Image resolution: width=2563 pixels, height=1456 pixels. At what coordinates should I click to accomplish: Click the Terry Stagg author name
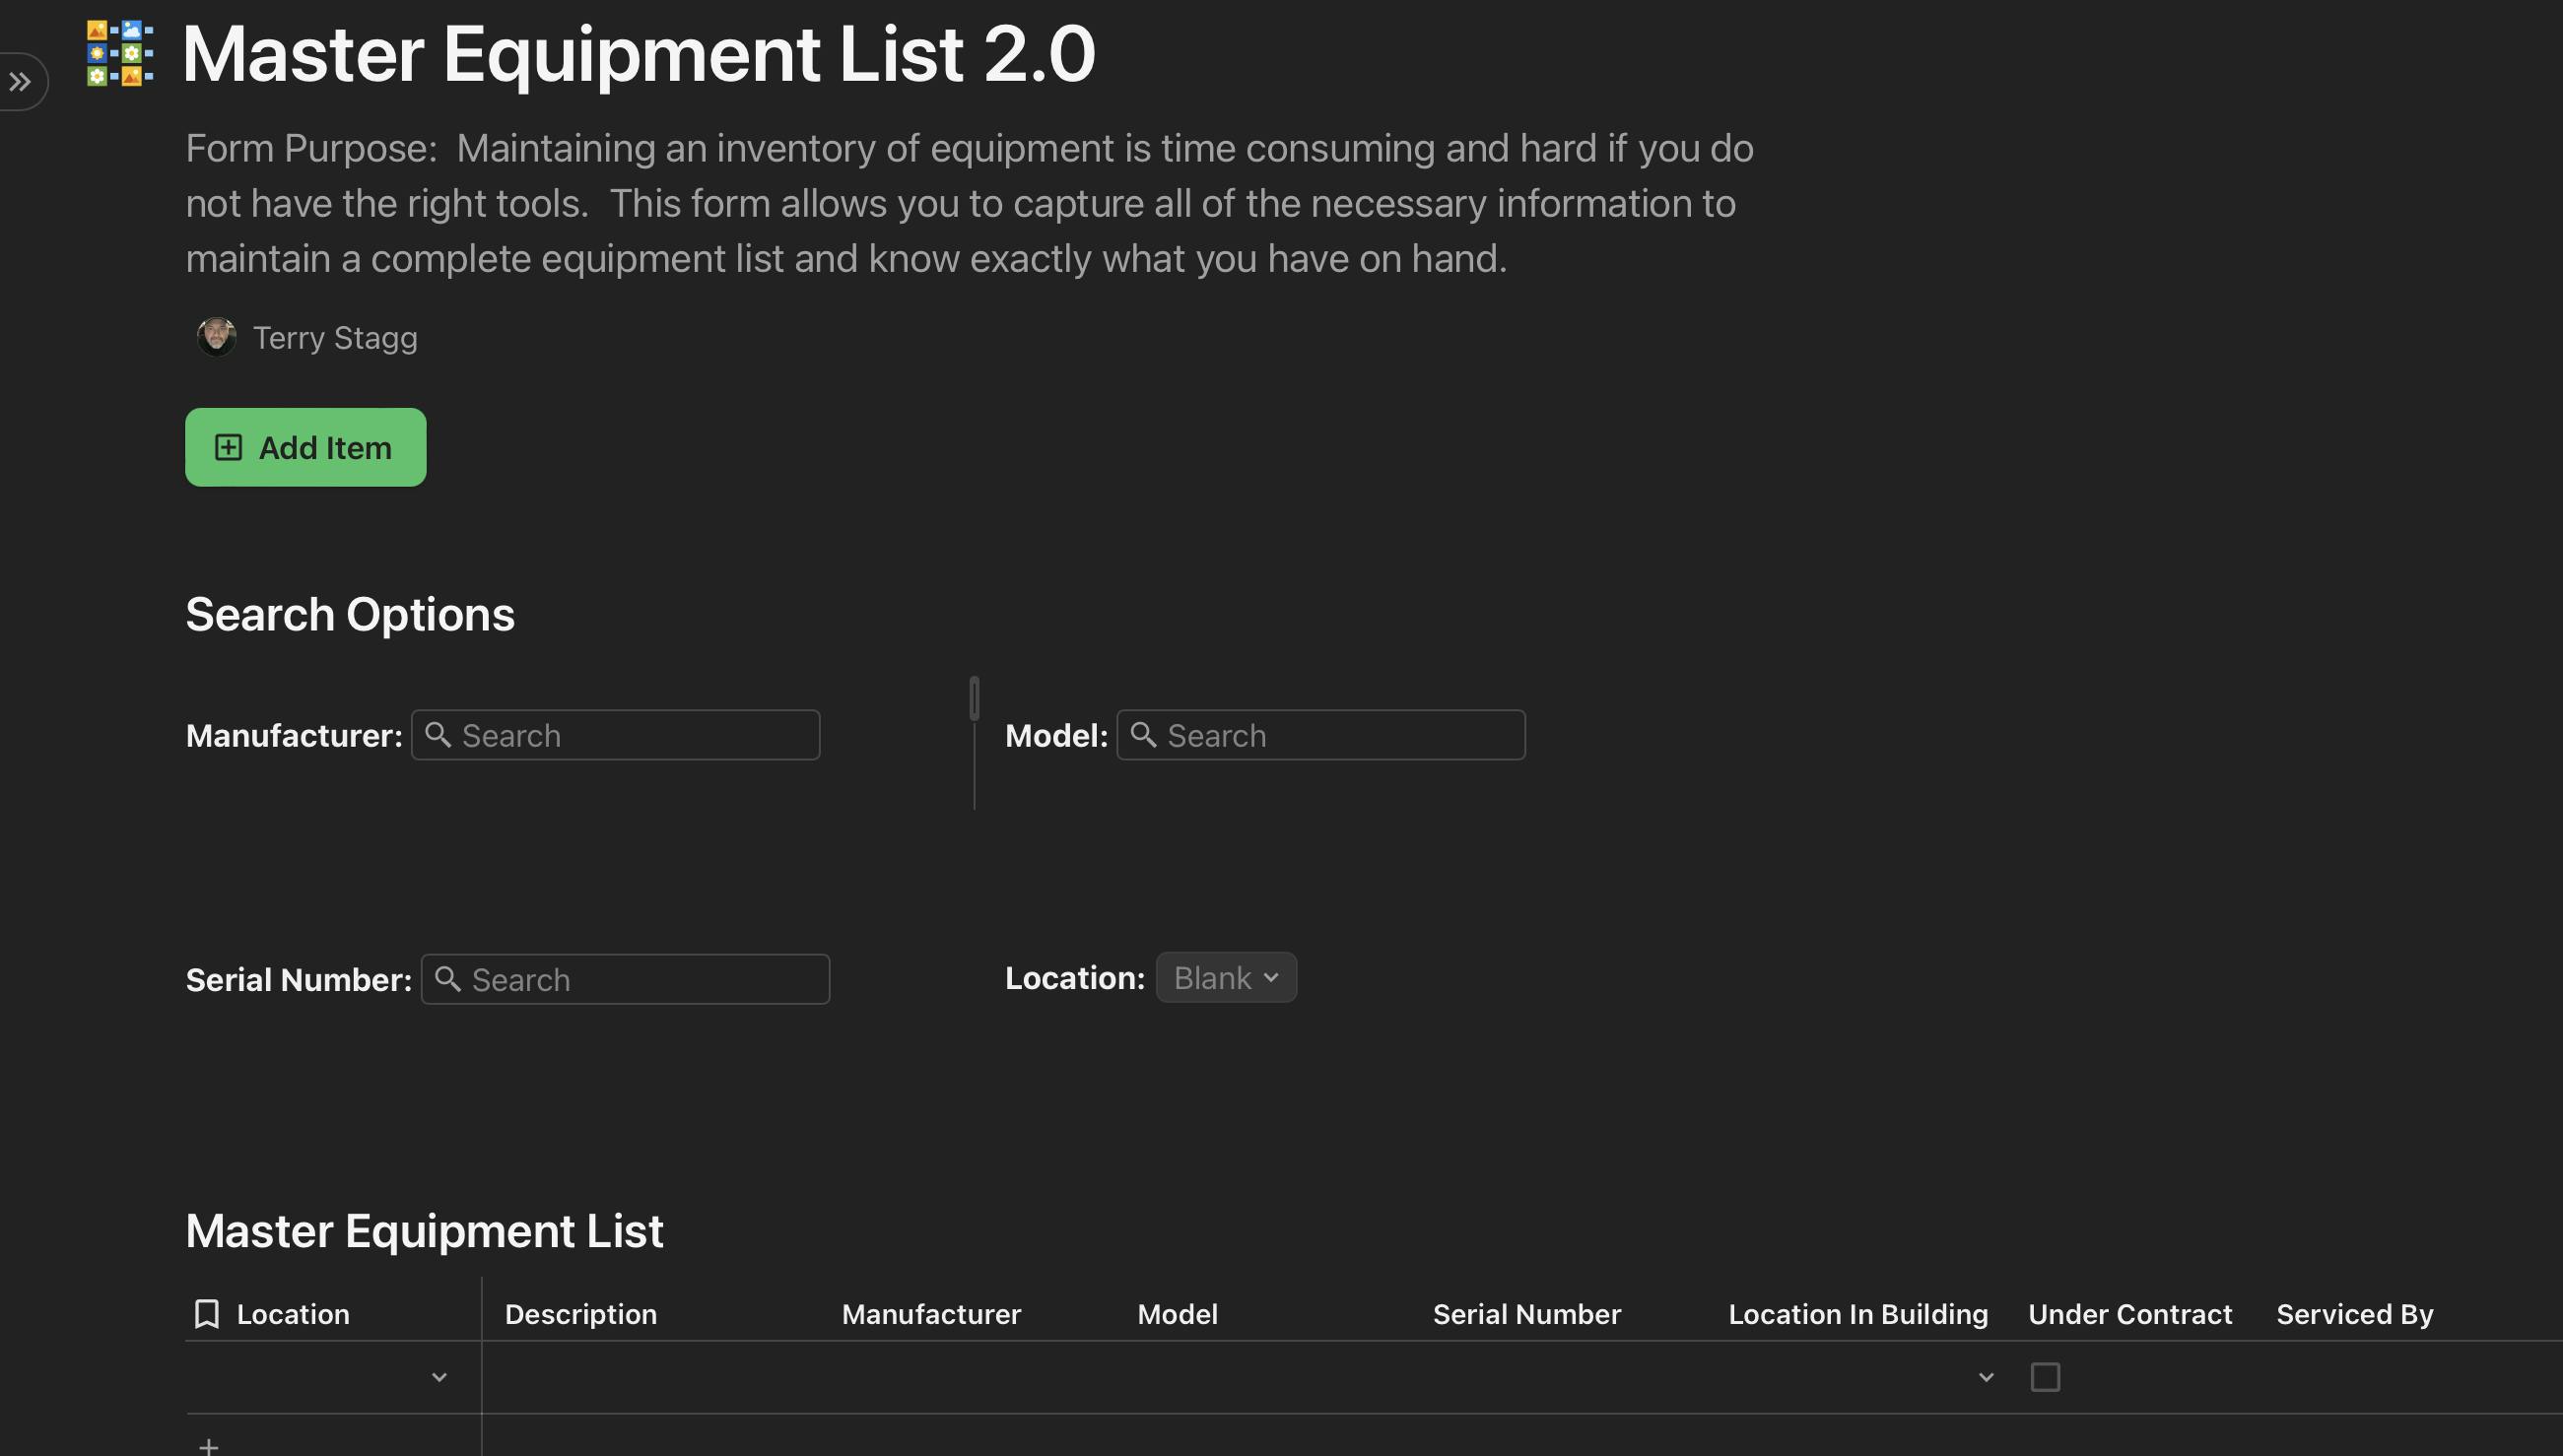point(335,338)
